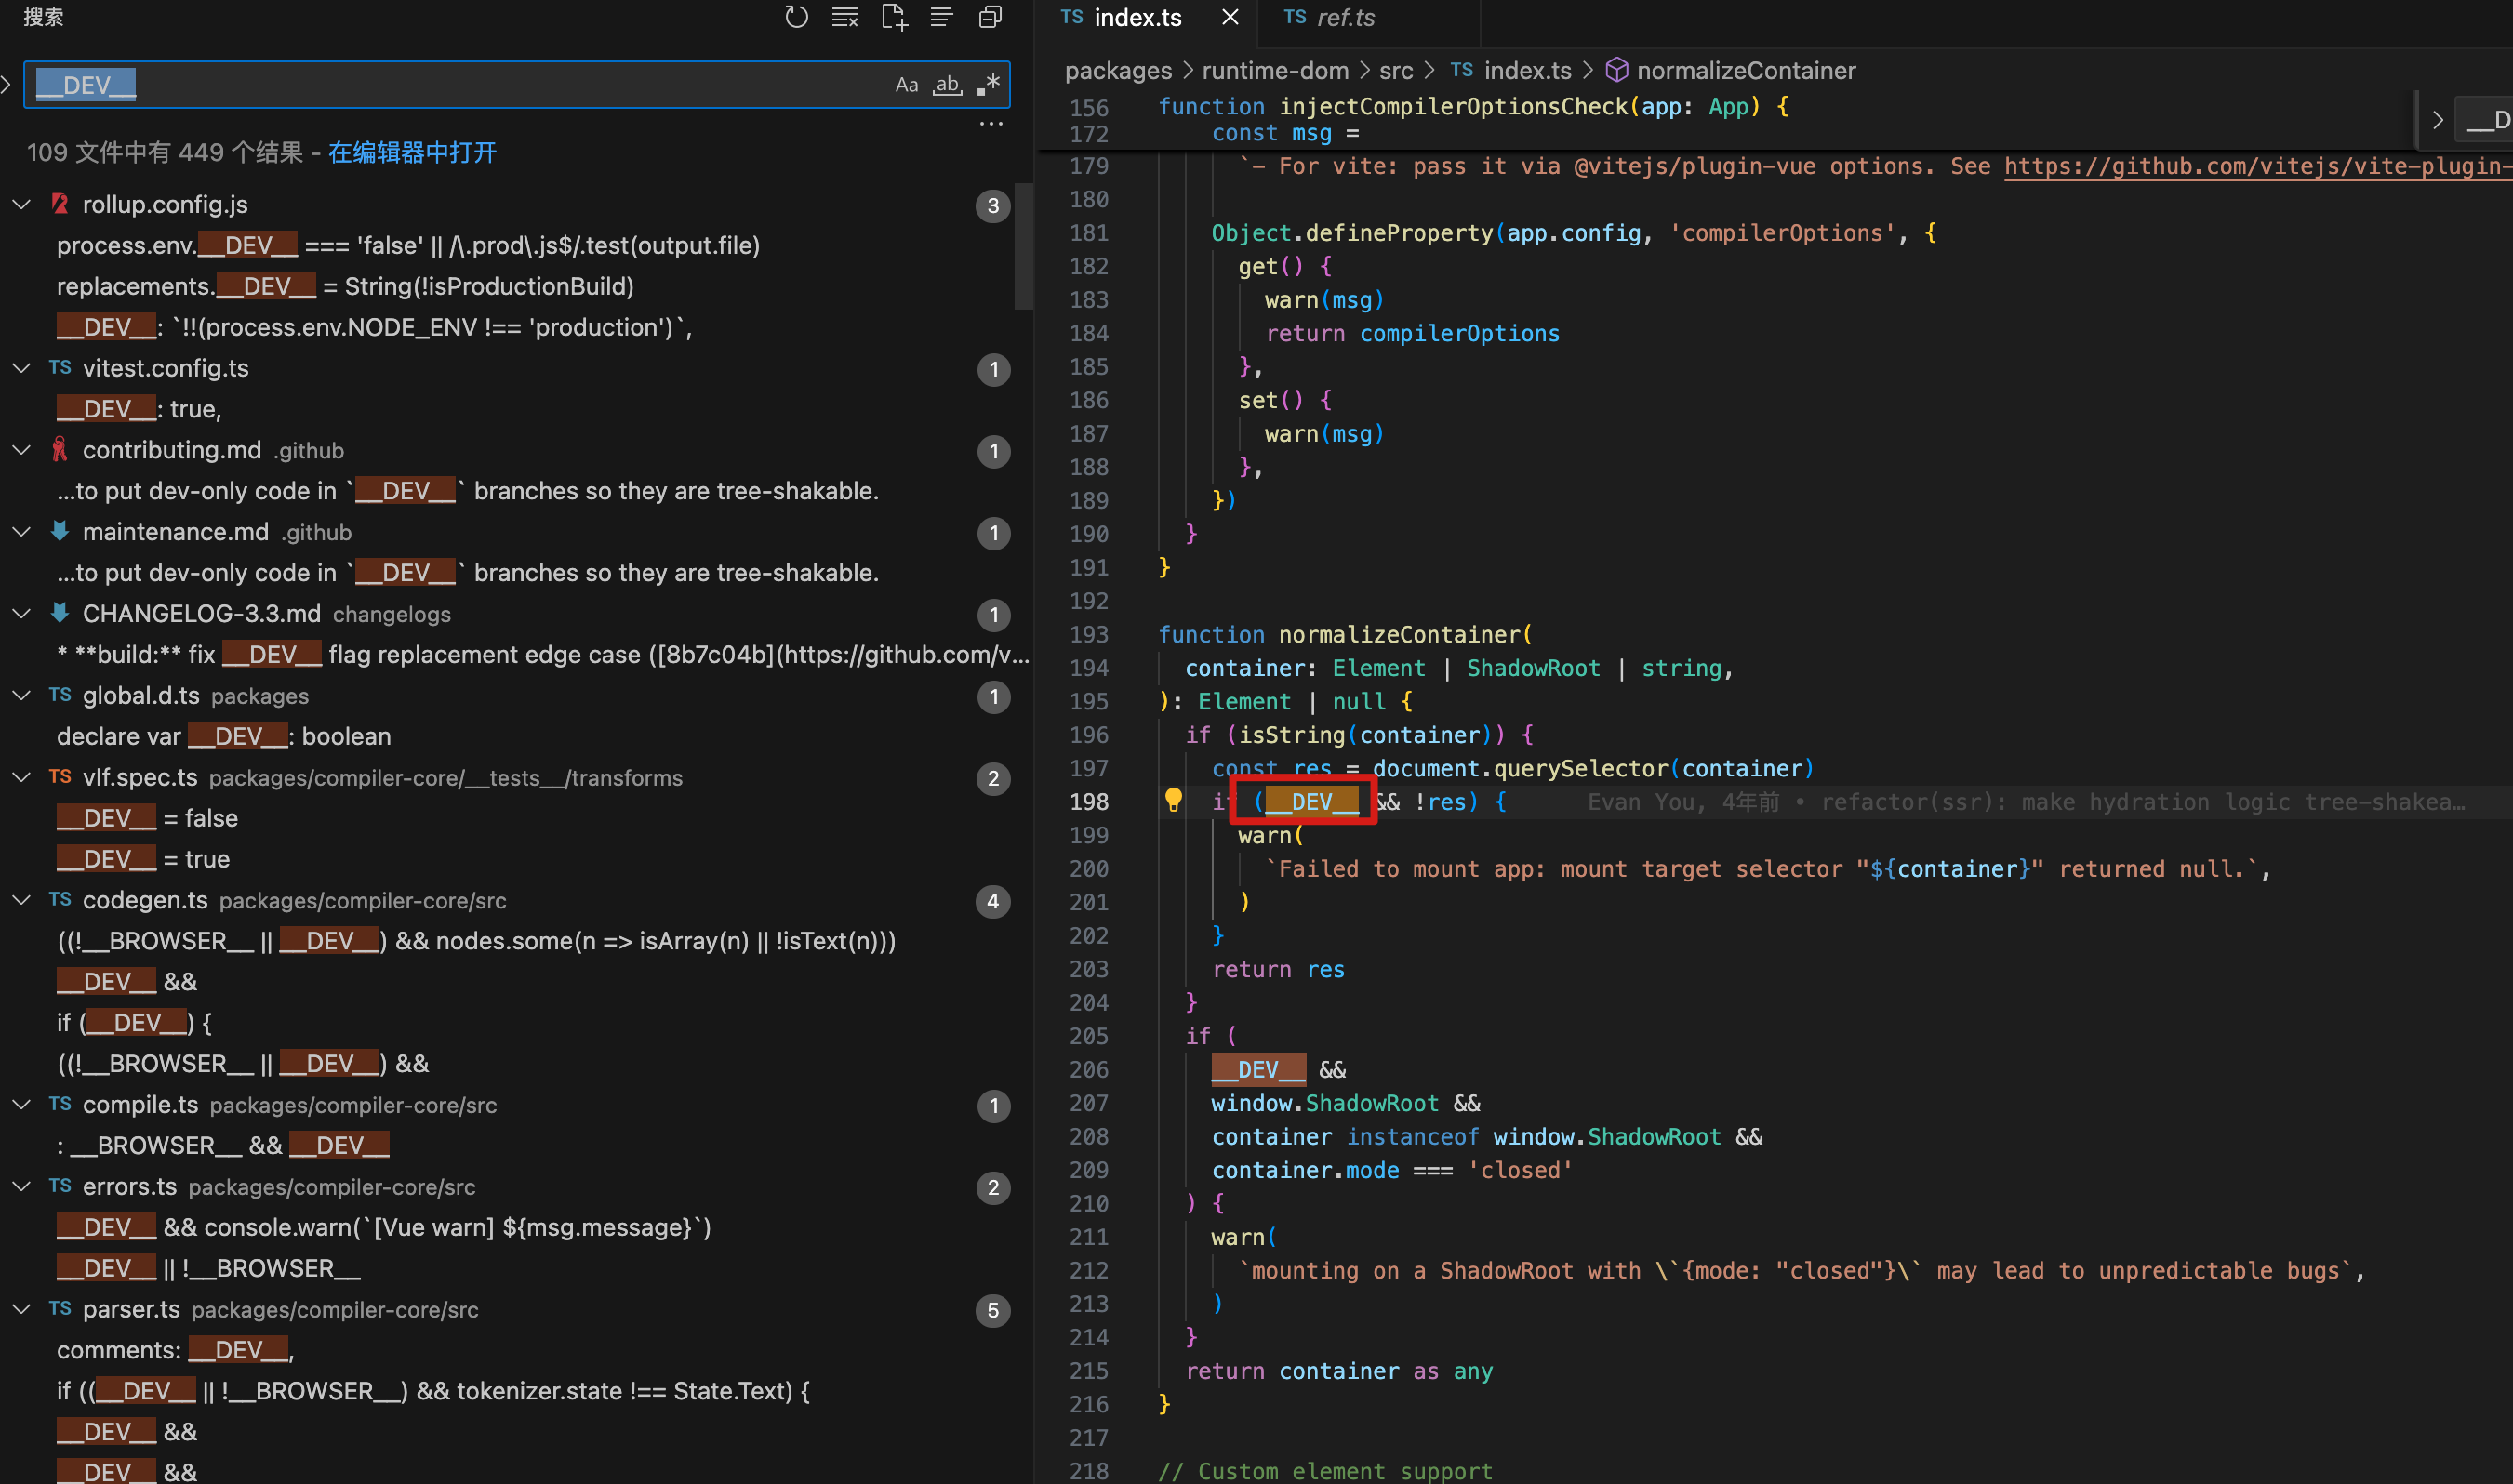Click the CHANGELOG-3.3.md file icon
This screenshot has height=1484, width=2513.
click(60, 613)
